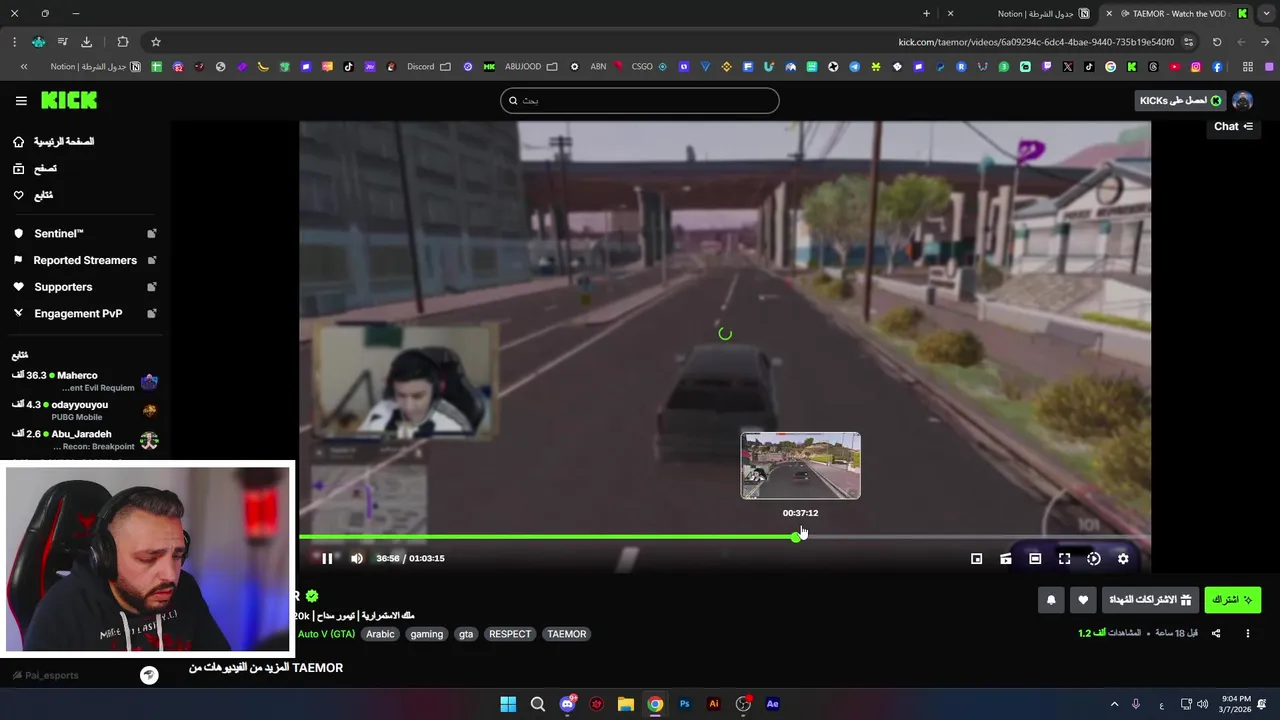The height and width of the screenshot is (720, 1280).
Task: Open Discord bookmarks folder
Action: 429,67
